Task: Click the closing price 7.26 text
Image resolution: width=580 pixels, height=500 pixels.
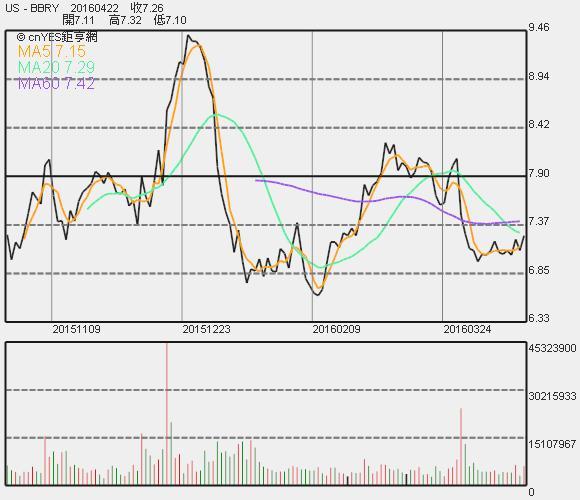Action: click(x=147, y=8)
